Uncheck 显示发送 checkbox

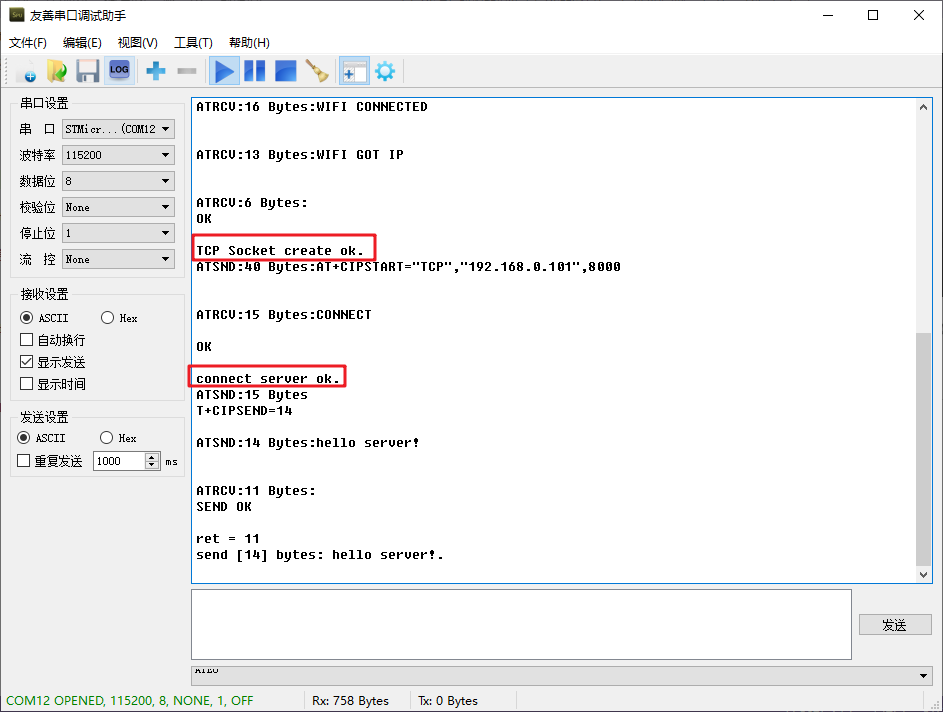26,361
